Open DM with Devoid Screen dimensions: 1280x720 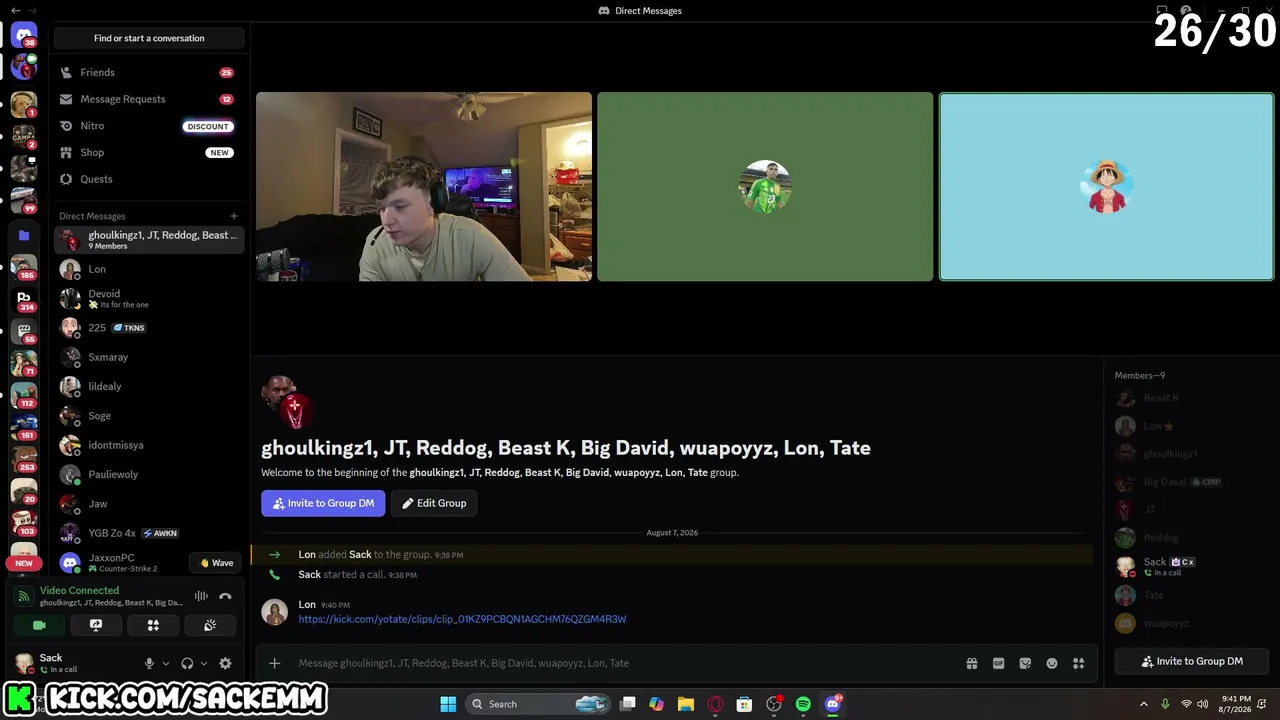click(x=149, y=298)
